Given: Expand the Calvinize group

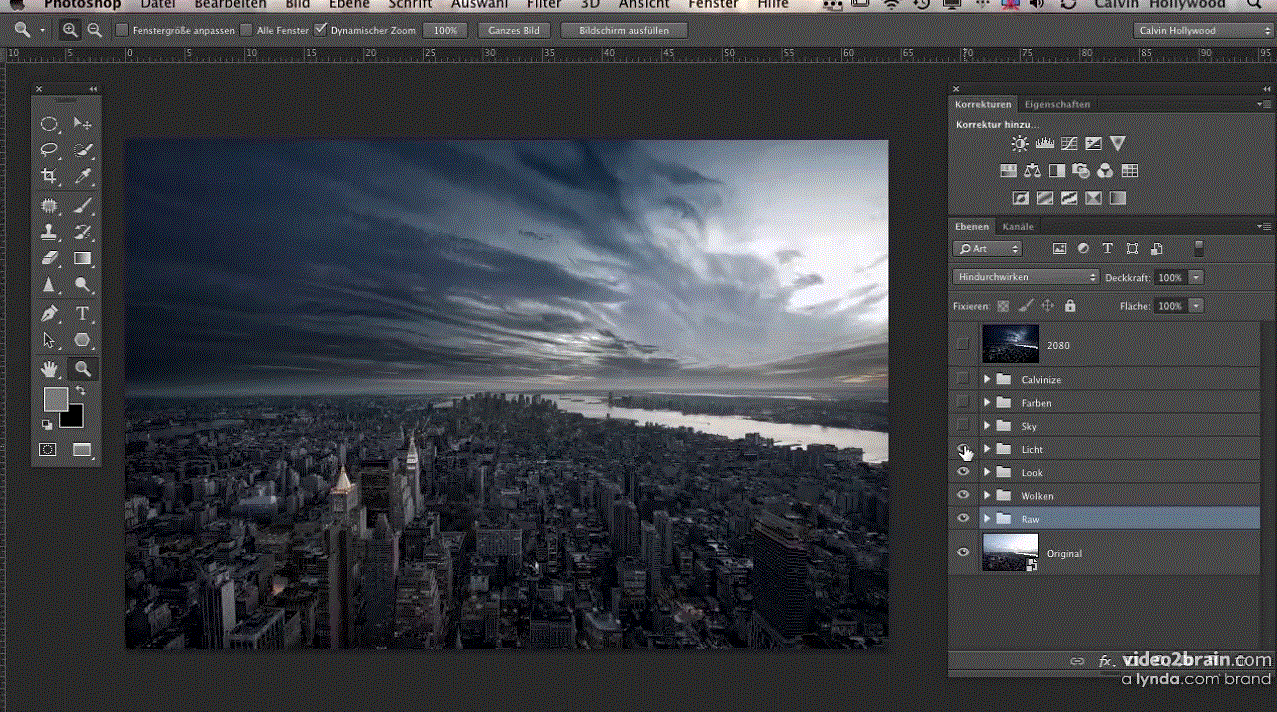Looking at the screenshot, I should 986,379.
